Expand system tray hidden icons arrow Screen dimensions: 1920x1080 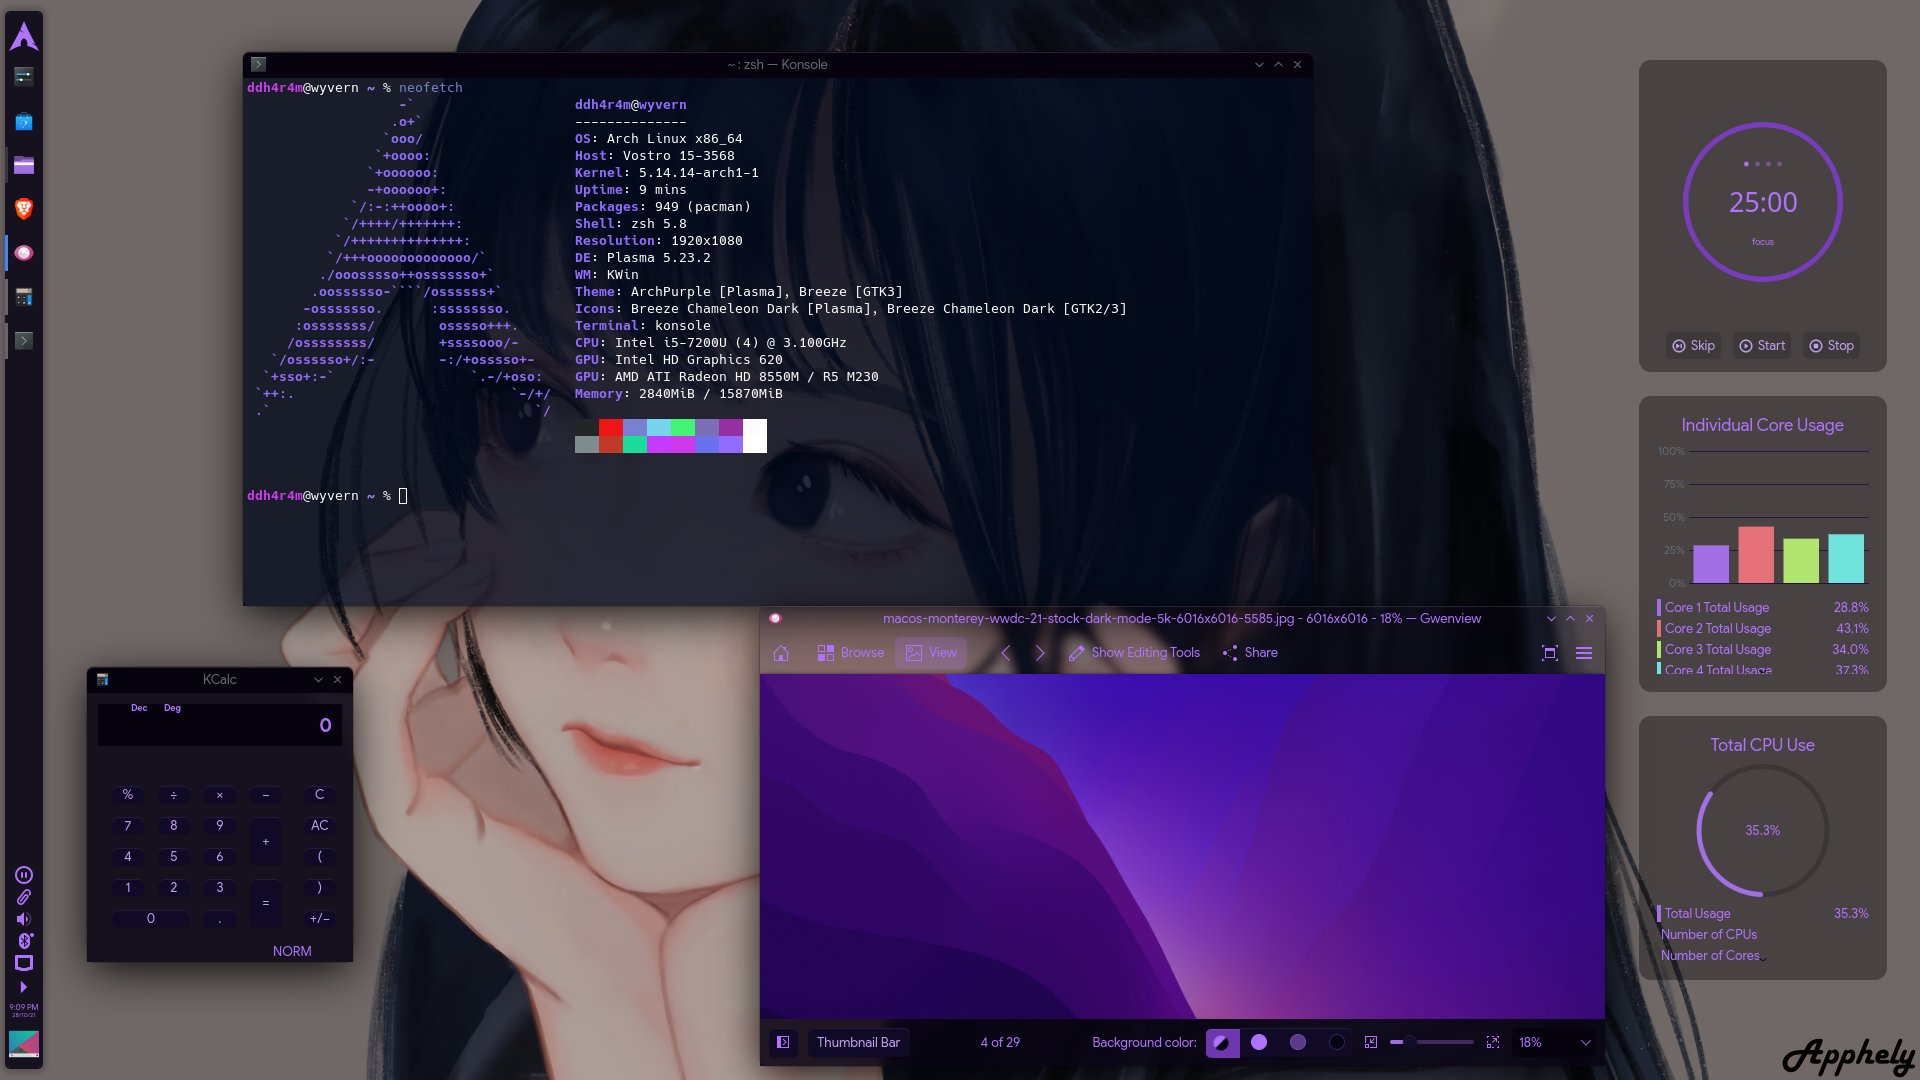pos(24,986)
